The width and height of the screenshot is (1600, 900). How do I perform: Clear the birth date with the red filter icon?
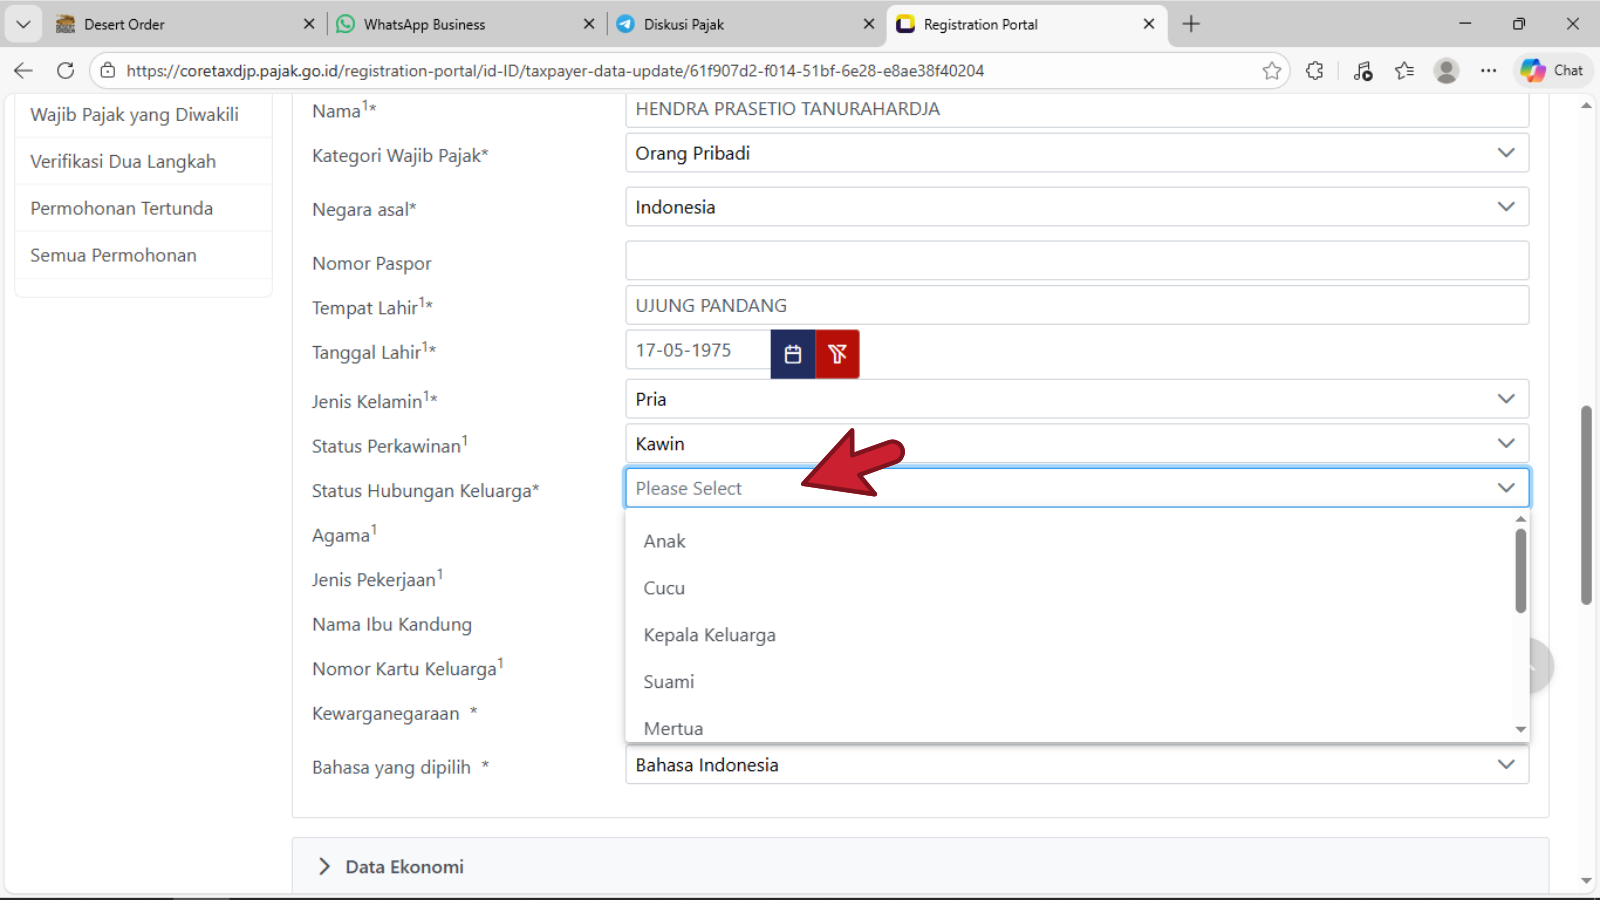[837, 354]
